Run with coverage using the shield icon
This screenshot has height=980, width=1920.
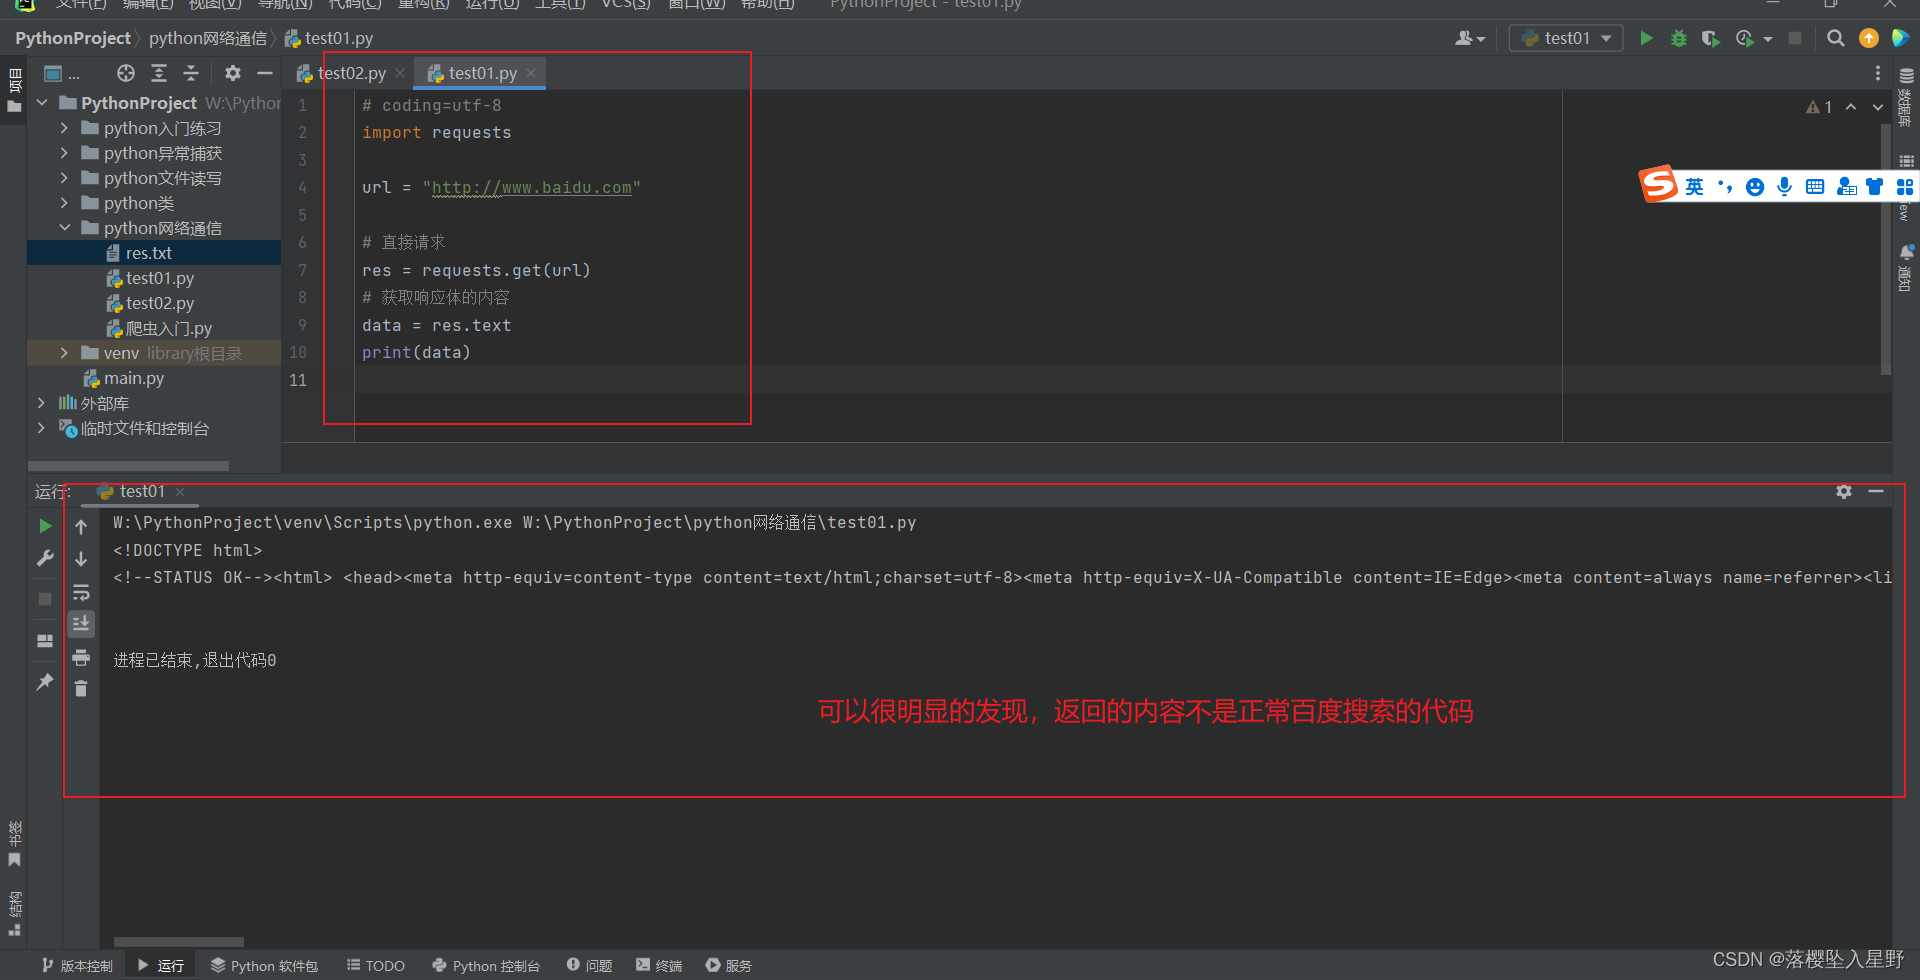pyautogui.click(x=1711, y=38)
